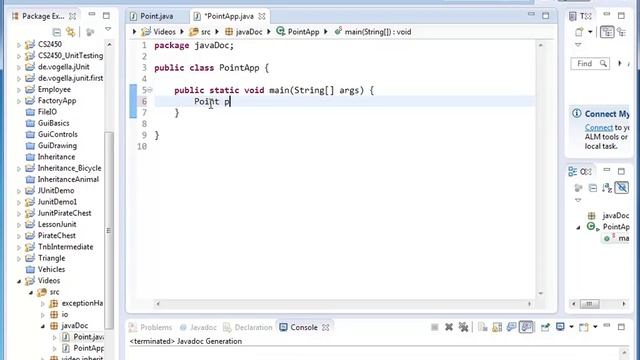The height and width of the screenshot is (360, 640).
Task: Select the GuiControls project
Action: (x=57, y=134)
